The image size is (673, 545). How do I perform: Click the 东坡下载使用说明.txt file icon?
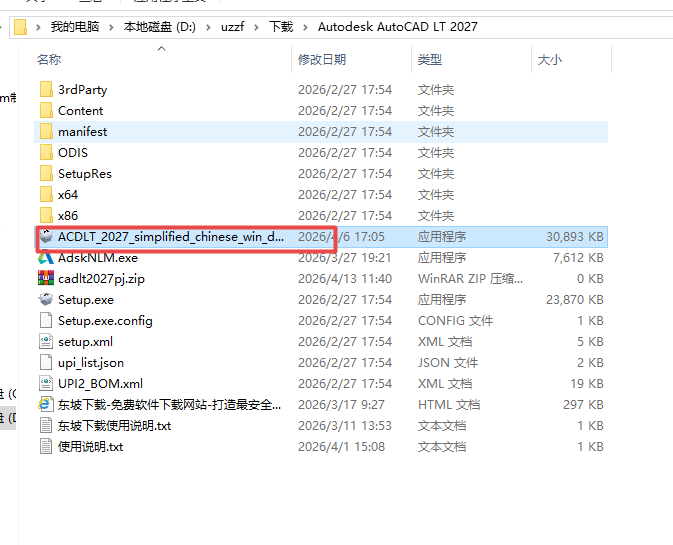[x=46, y=426]
